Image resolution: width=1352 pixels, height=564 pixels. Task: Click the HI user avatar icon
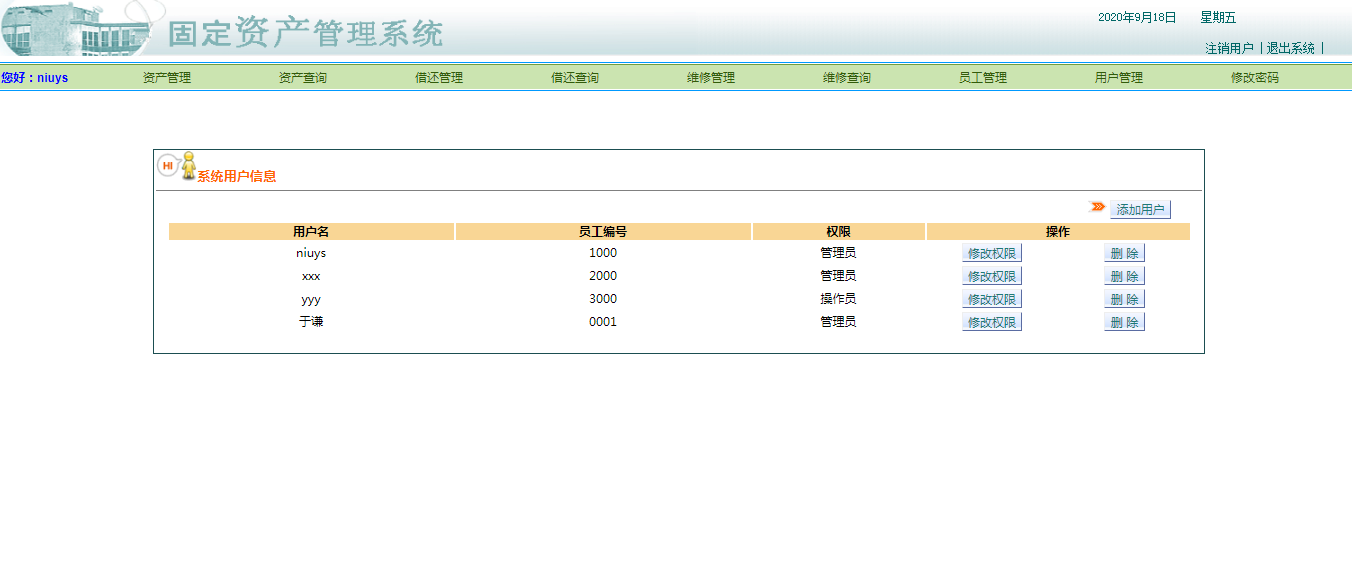coord(177,166)
